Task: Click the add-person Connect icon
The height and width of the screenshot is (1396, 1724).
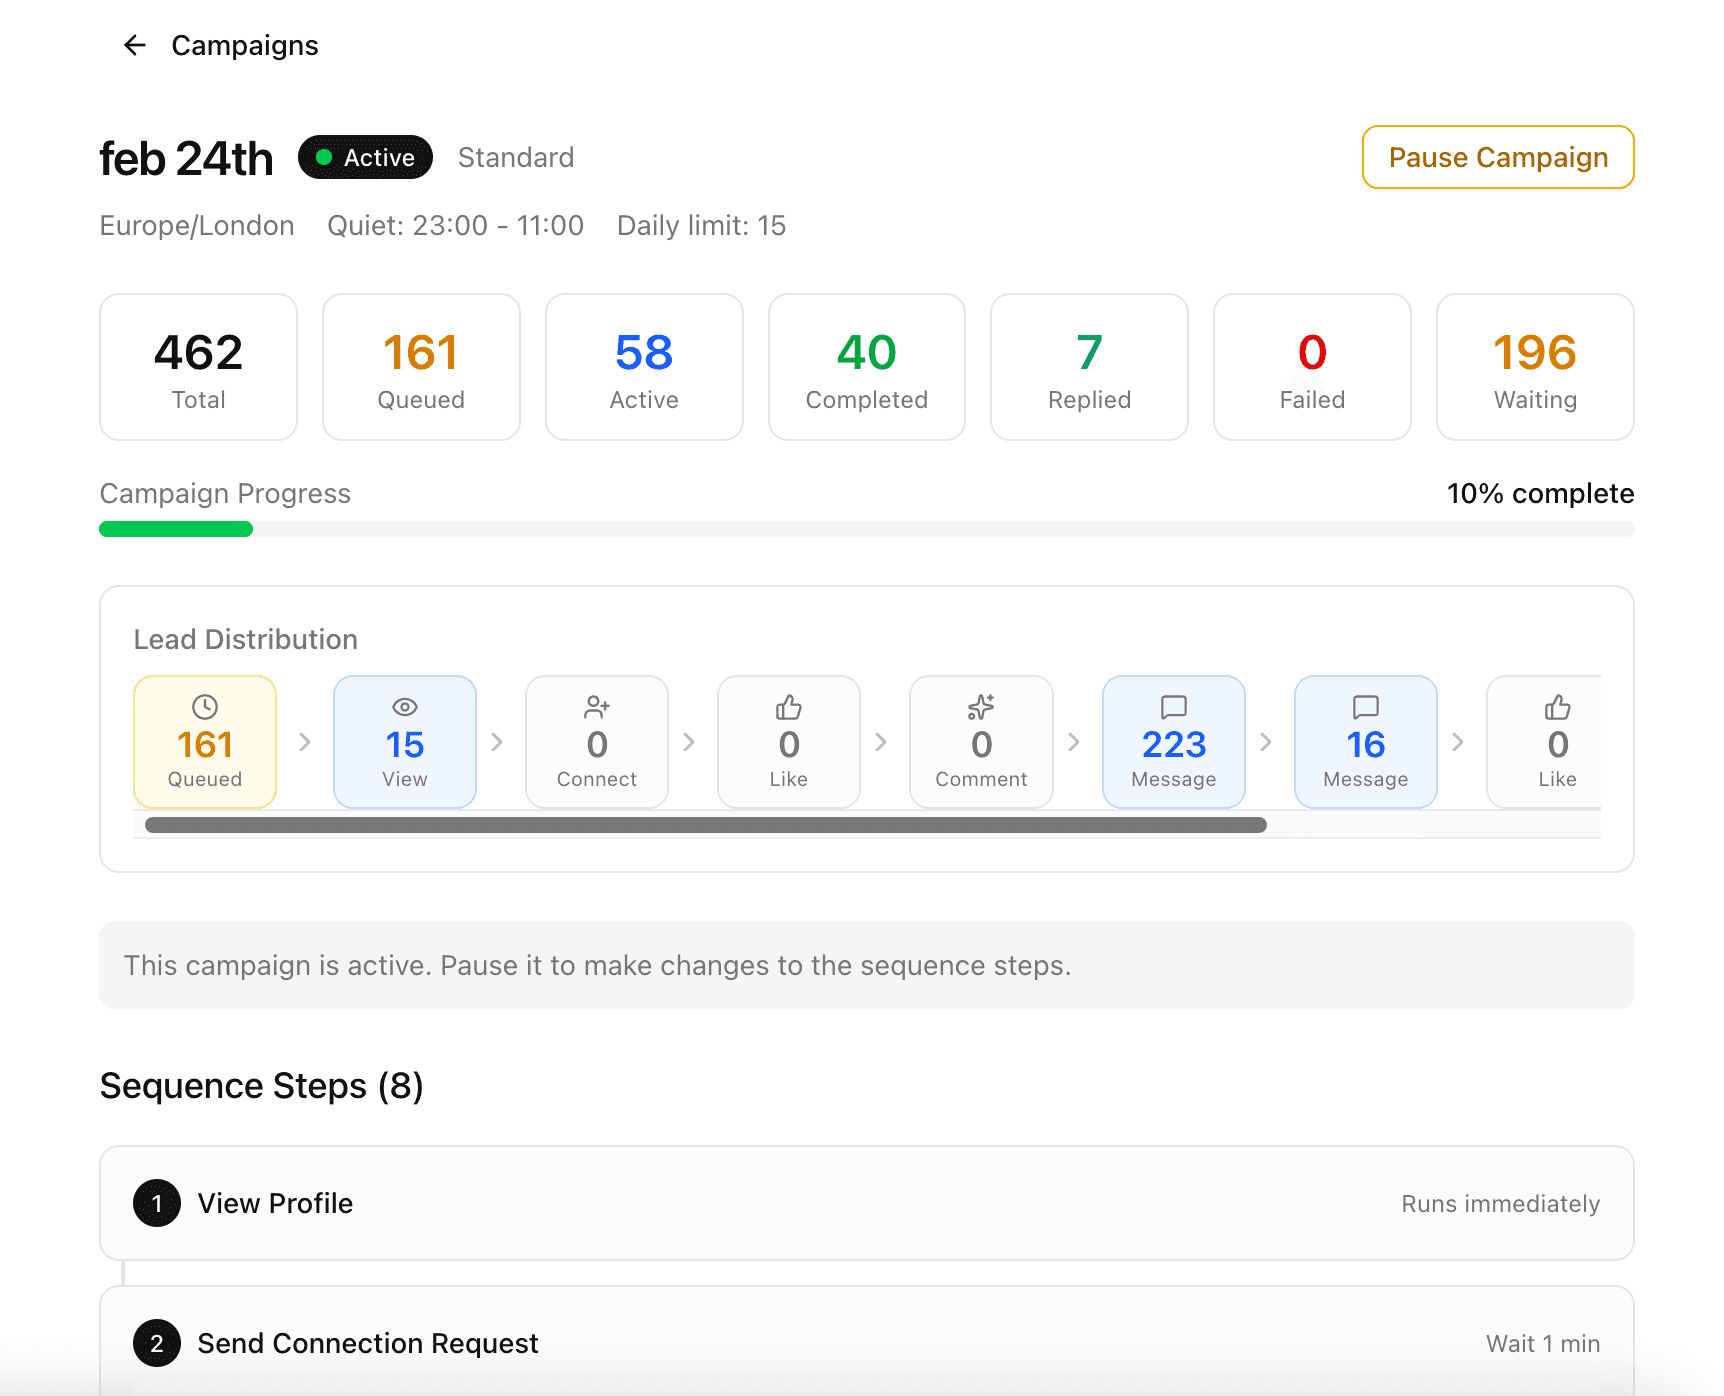Action: click(x=596, y=707)
